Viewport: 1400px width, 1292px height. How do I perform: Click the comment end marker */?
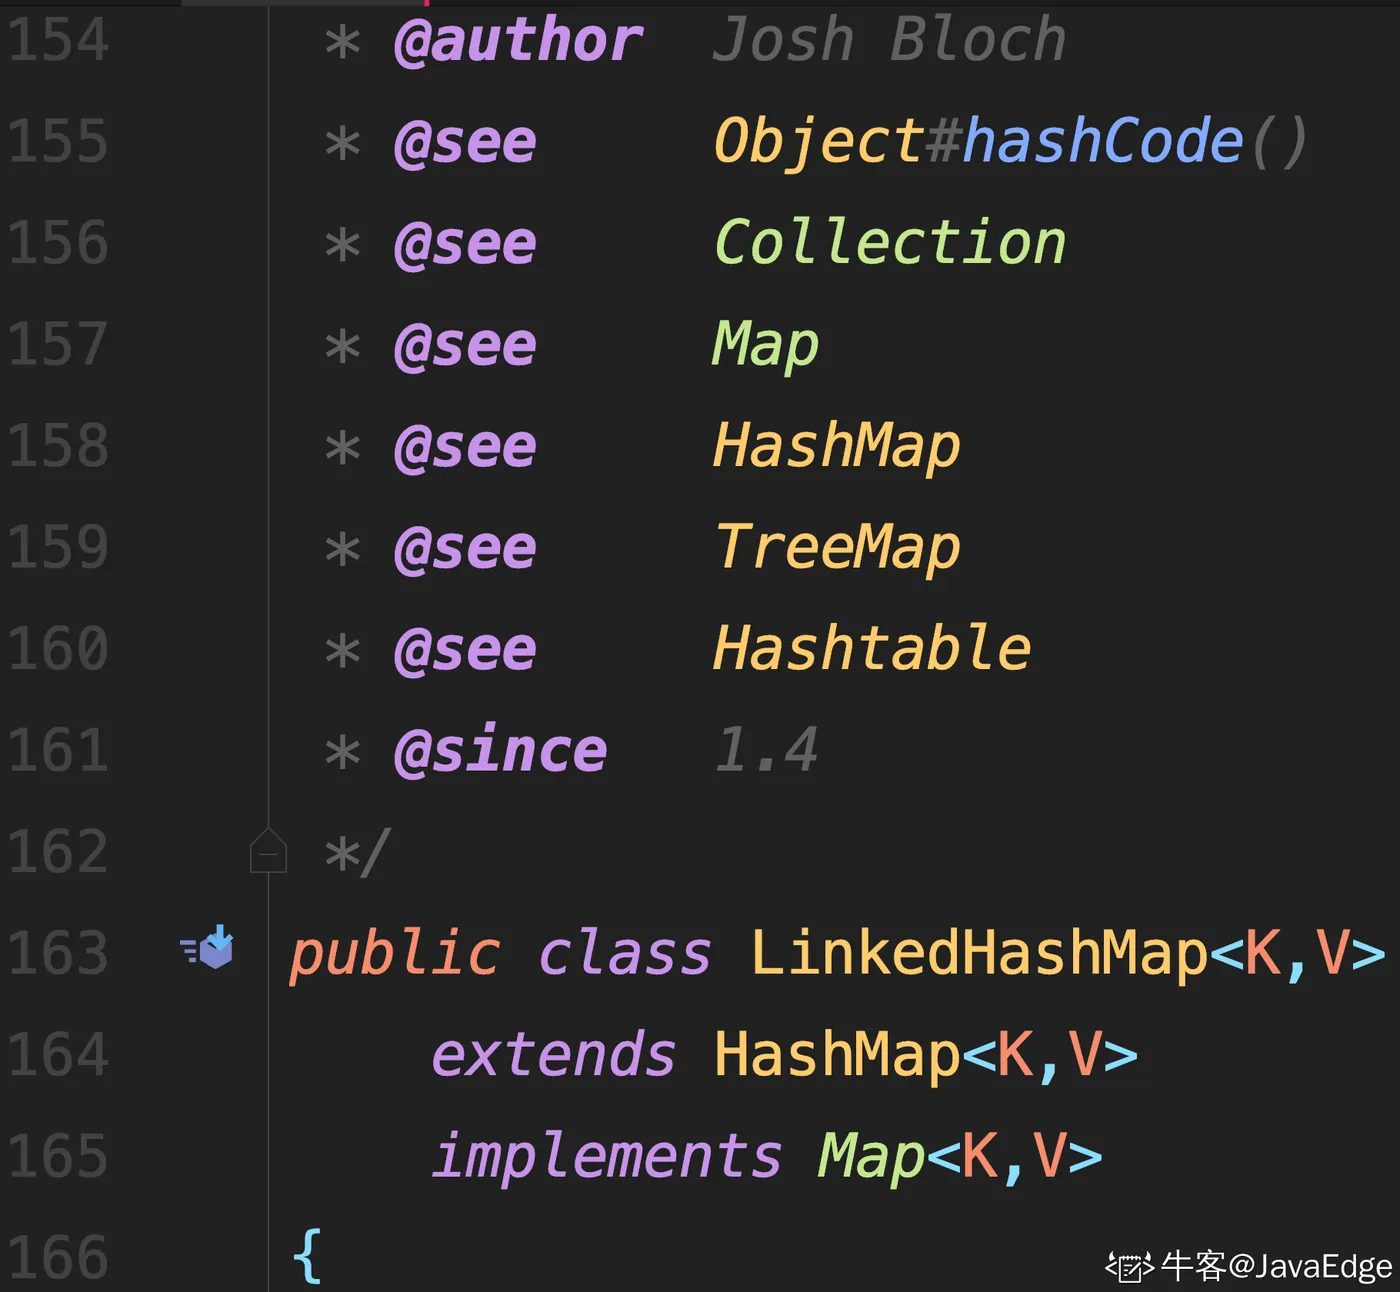click(x=358, y=853)
